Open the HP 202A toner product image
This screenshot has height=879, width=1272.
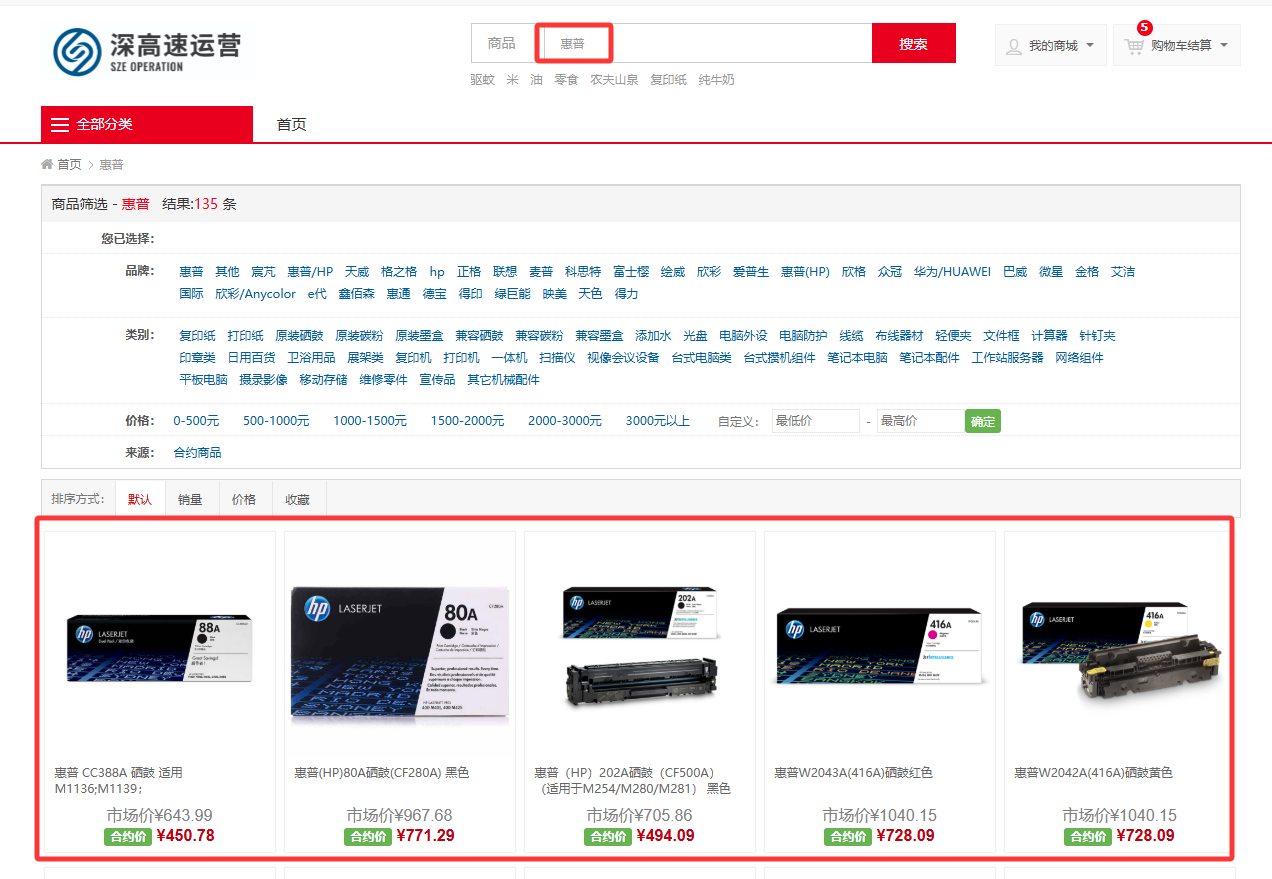pyautogui.click(x=640, y=647)
